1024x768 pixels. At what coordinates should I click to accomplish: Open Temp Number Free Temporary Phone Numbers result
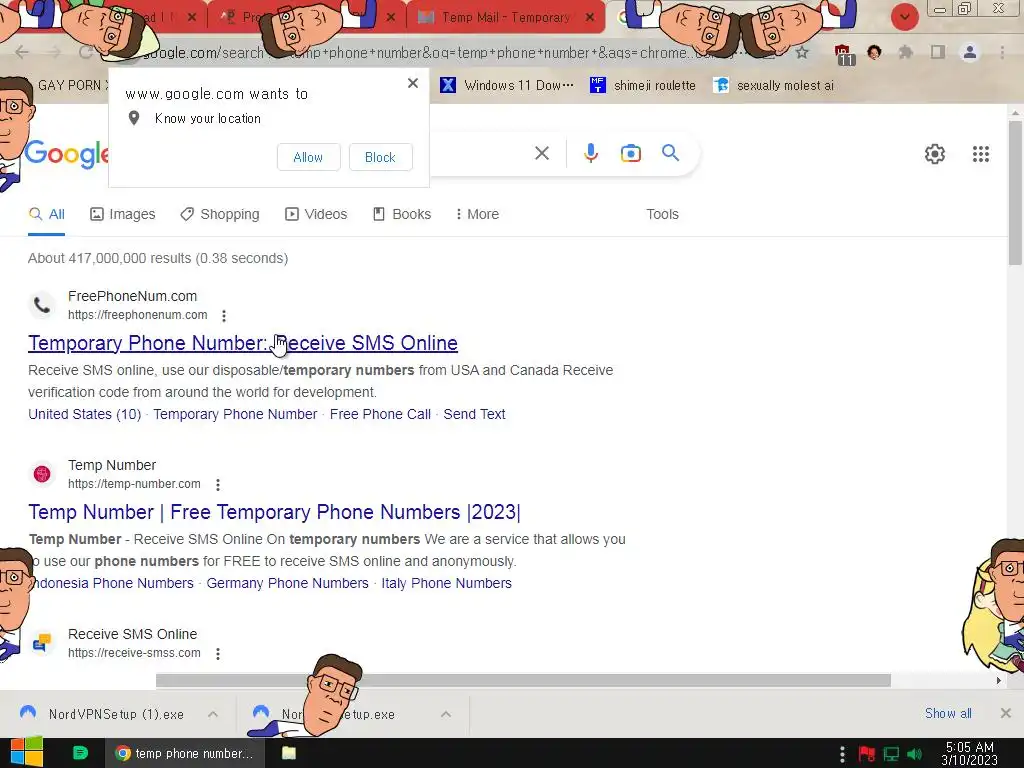tap(274, 512)
